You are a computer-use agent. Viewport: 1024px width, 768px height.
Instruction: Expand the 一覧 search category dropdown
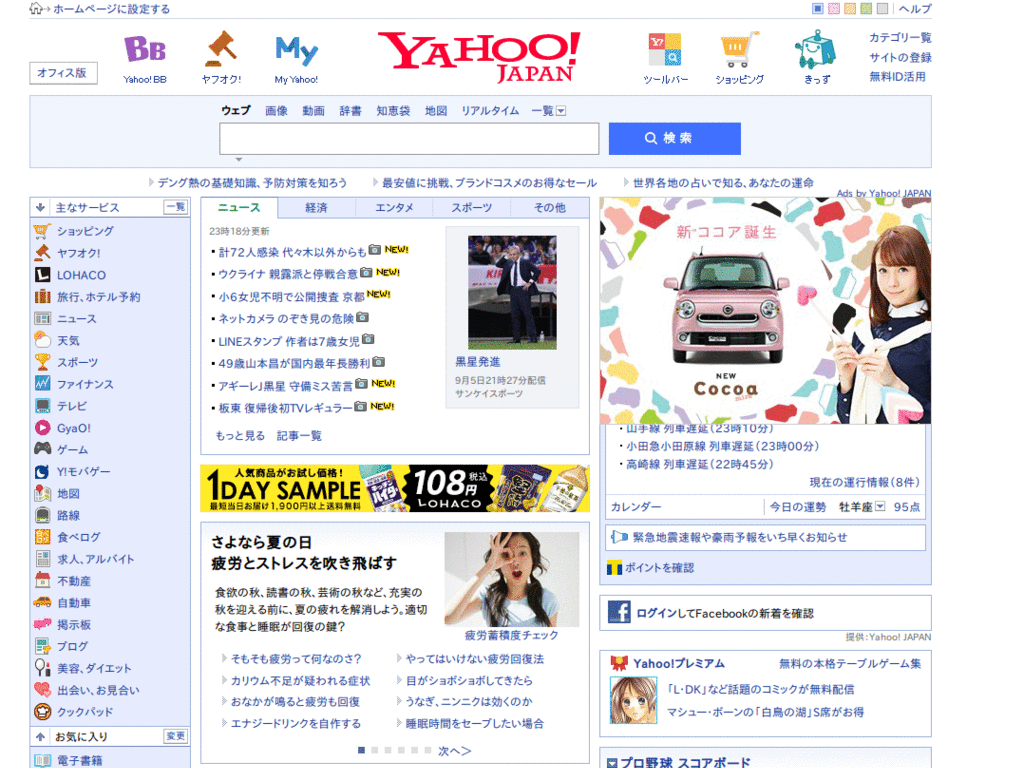(561, 111)
